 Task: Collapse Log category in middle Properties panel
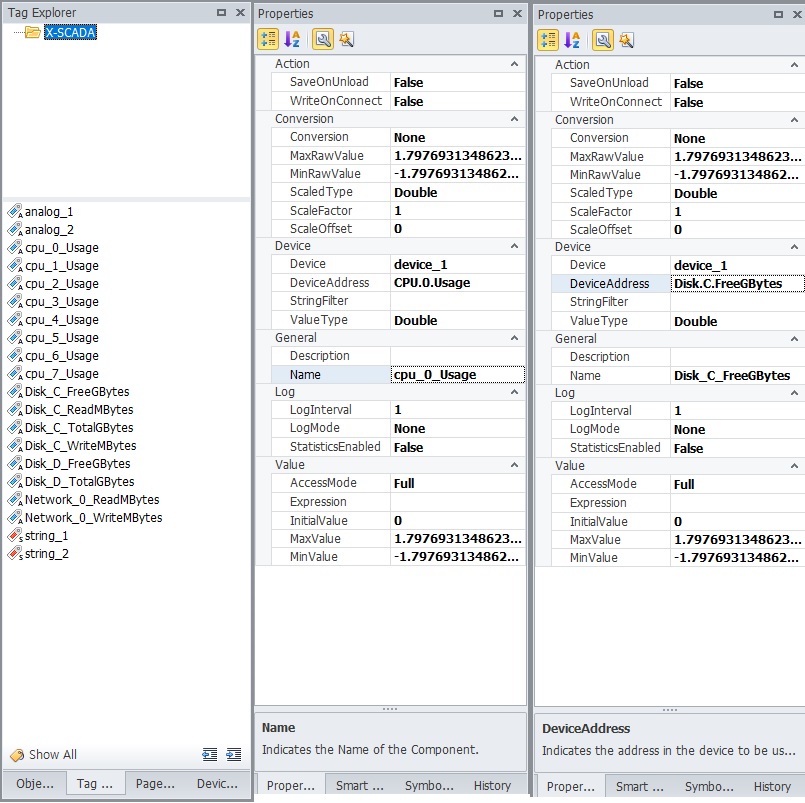coord(514,392)
